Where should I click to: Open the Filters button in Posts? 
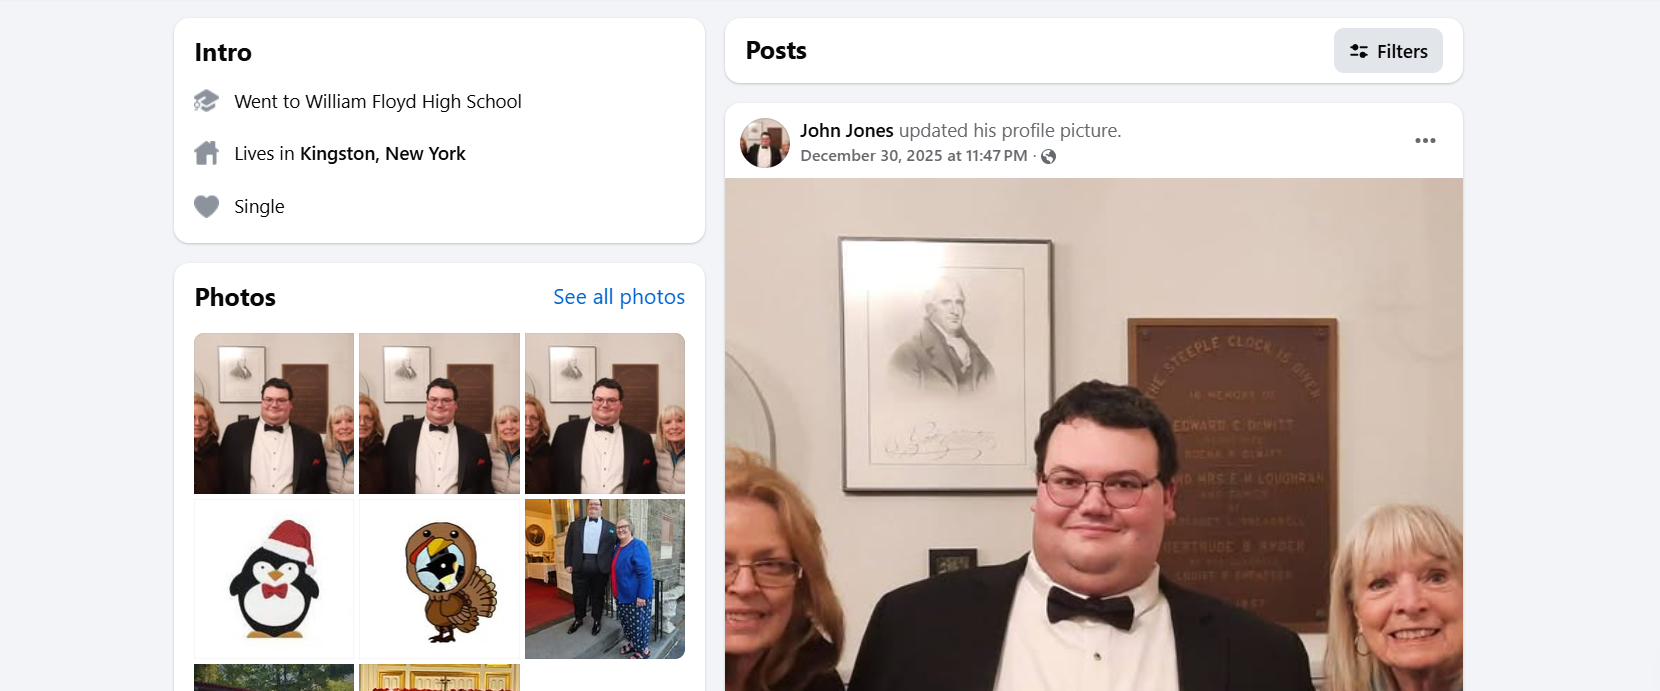(x=1388, y=51)
